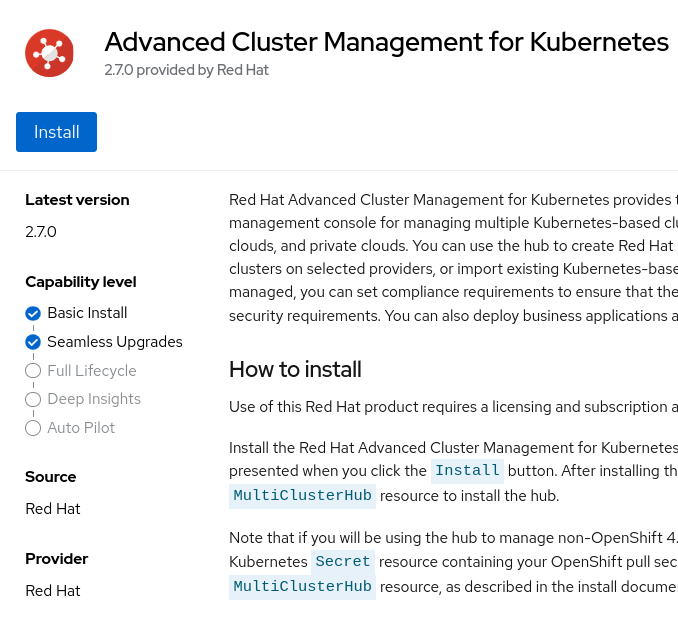Click the Advanced Cluster Management for Kubernetes title
The image size is (678, 623).
[387, 42]
